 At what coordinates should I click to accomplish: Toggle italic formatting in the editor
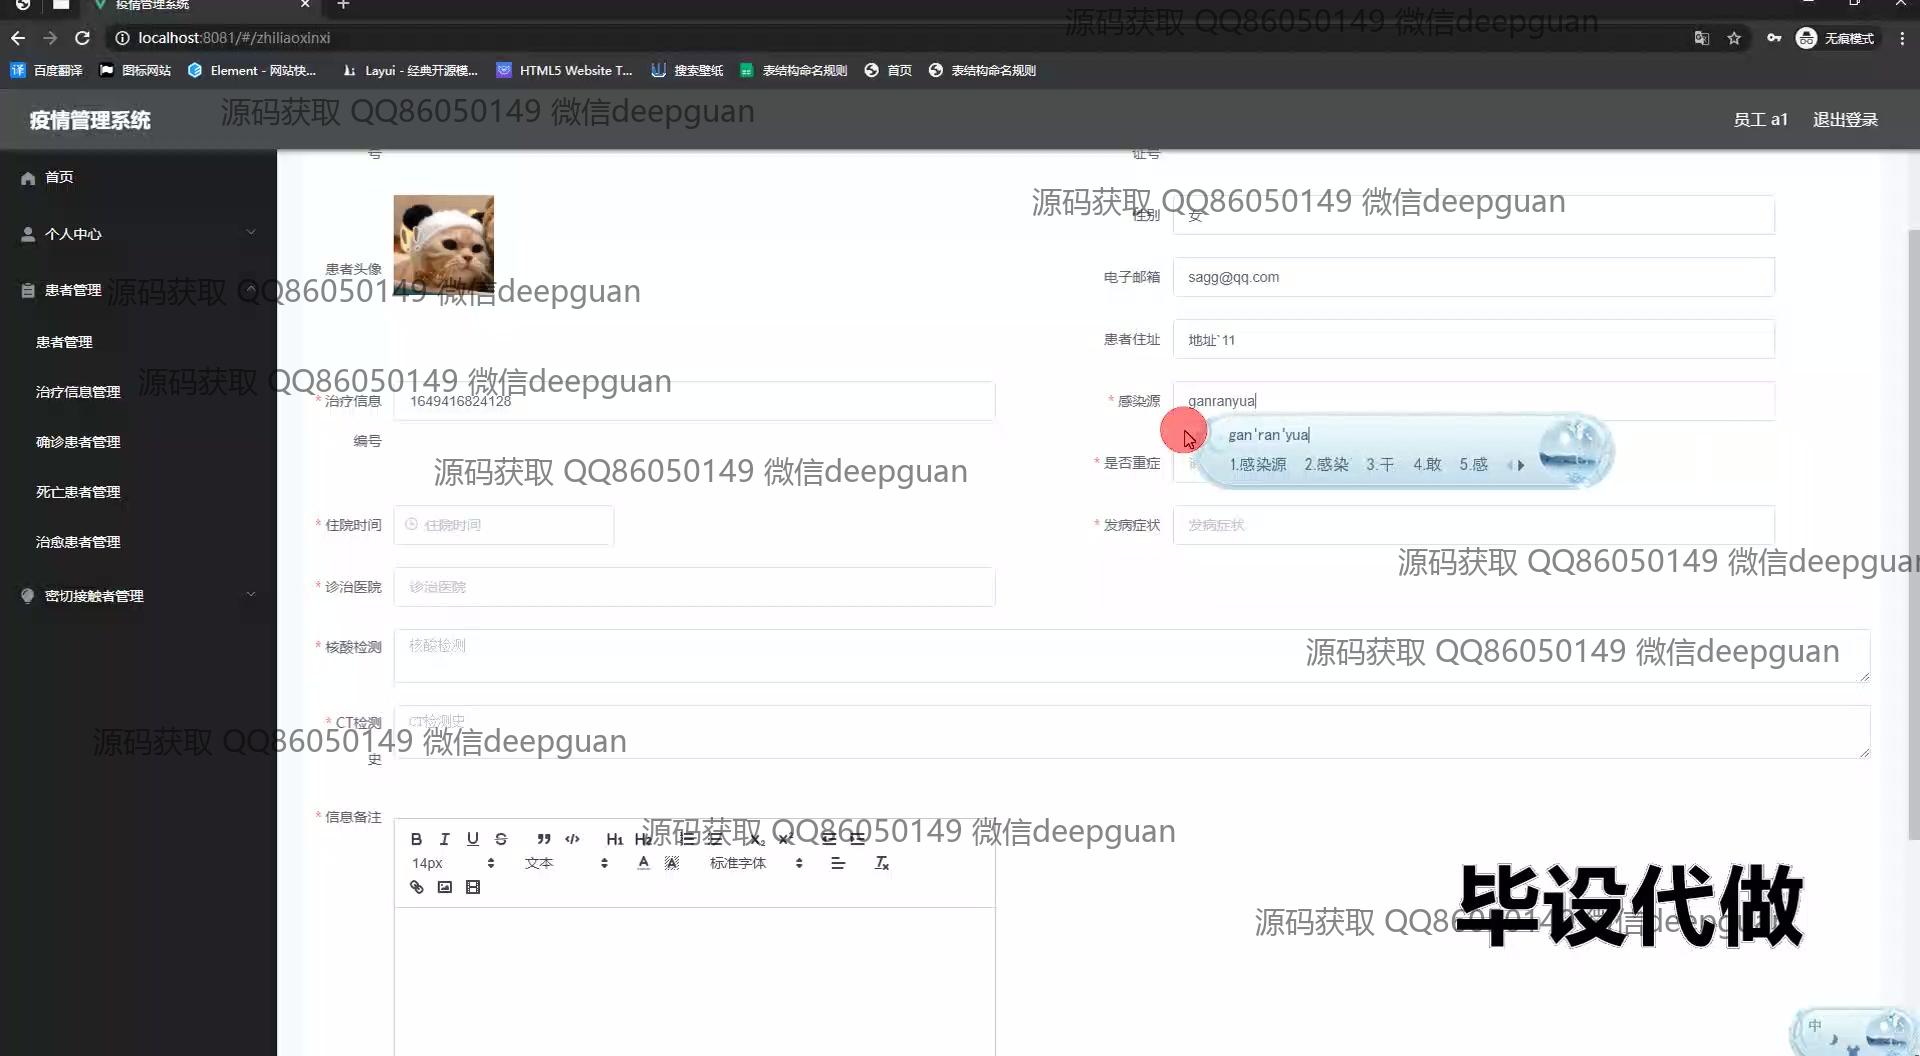[x=444, y=839]
